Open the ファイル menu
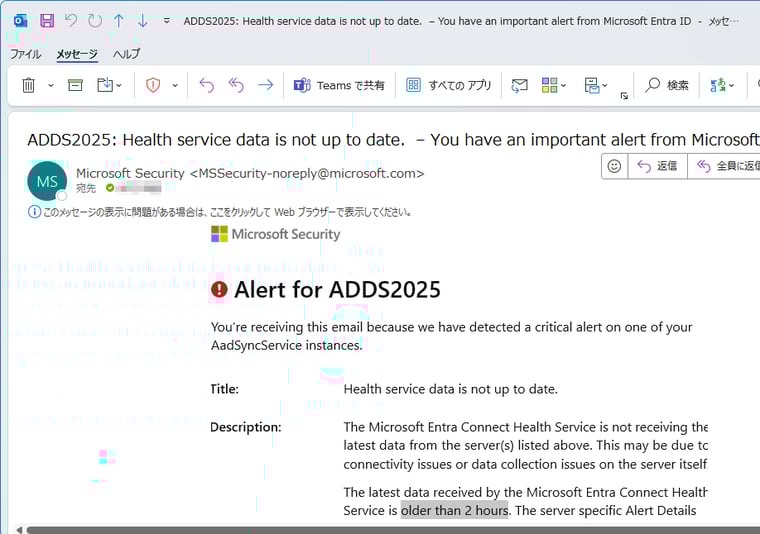760x534 pixels. pyautogui.click(x=26, y=54)
